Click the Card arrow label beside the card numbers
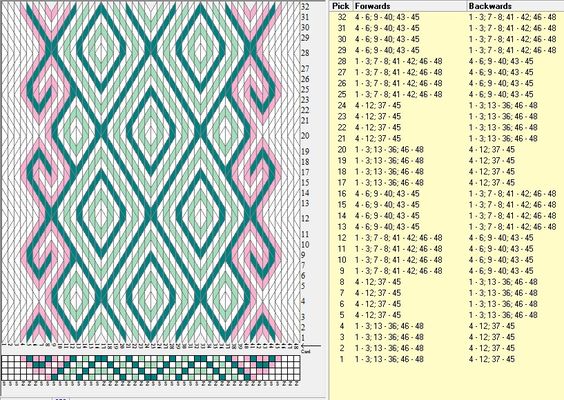 305,351
